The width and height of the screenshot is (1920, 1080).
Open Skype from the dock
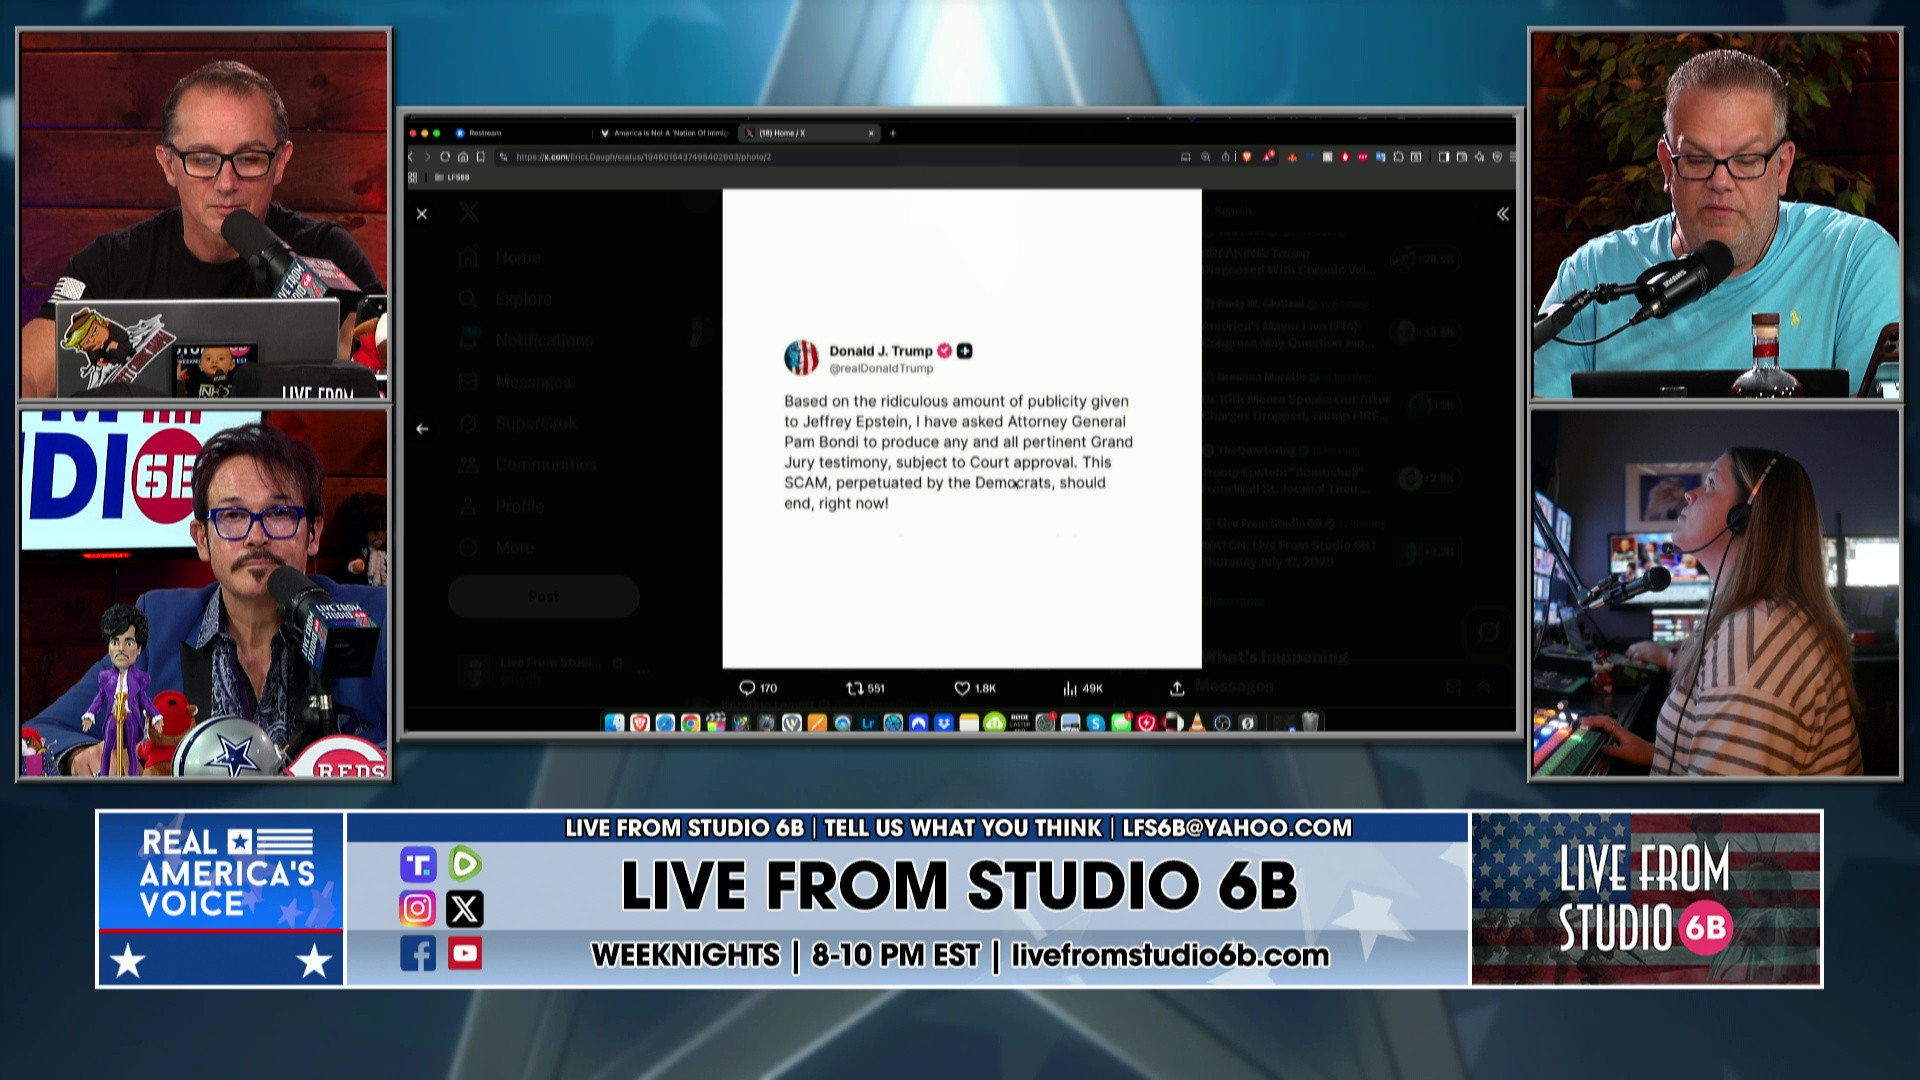(1095, 722)
